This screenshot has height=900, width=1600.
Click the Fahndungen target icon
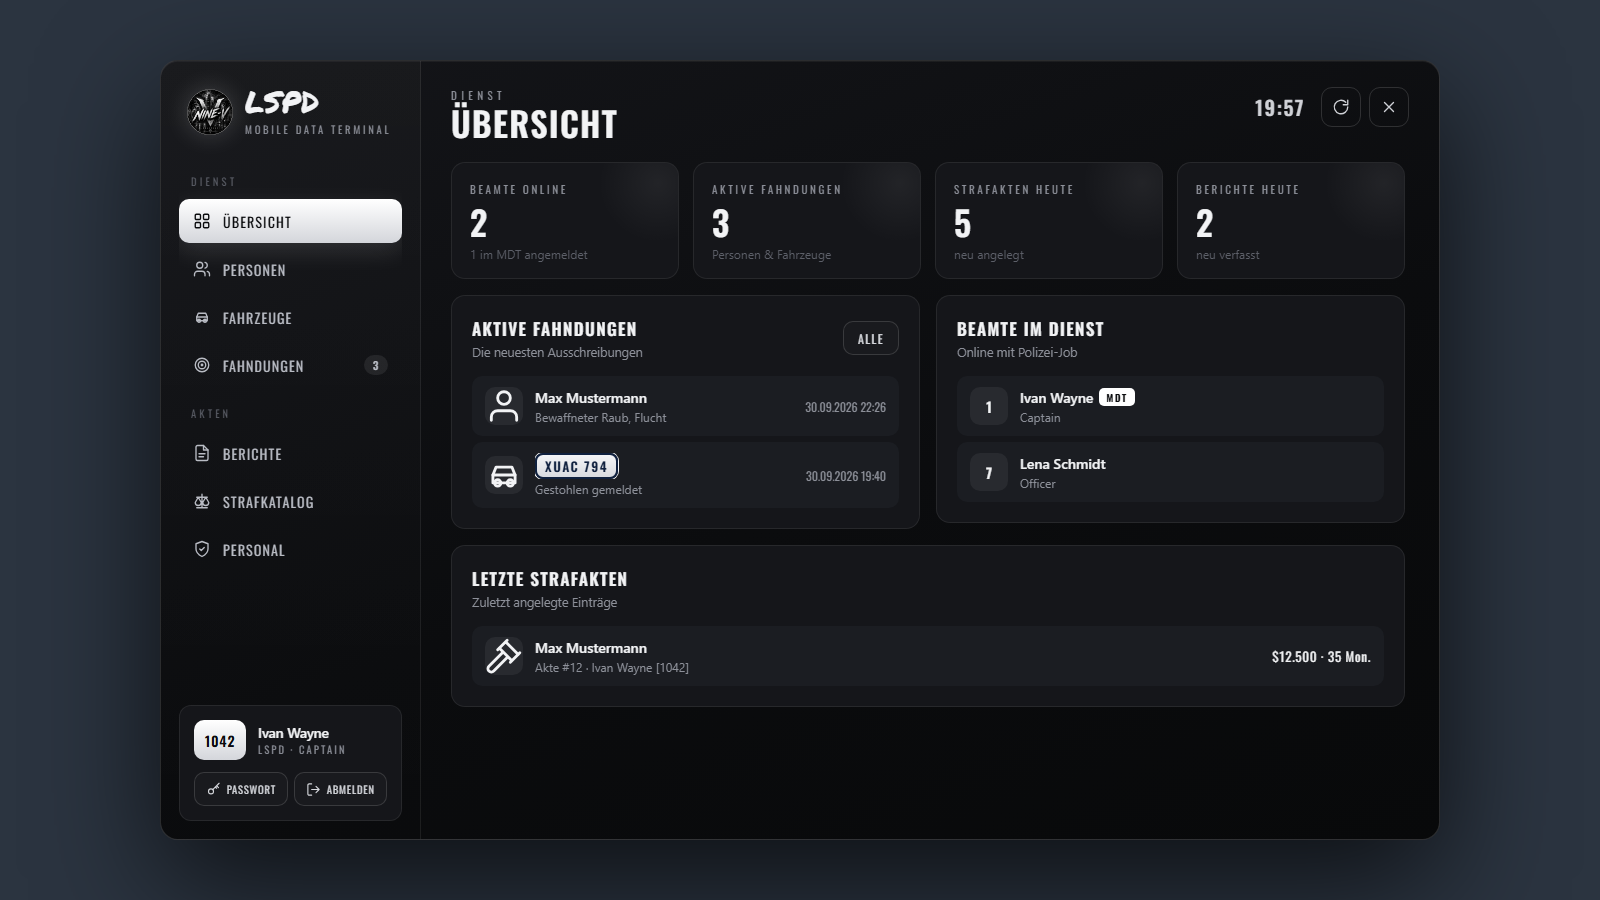[202, 365]
